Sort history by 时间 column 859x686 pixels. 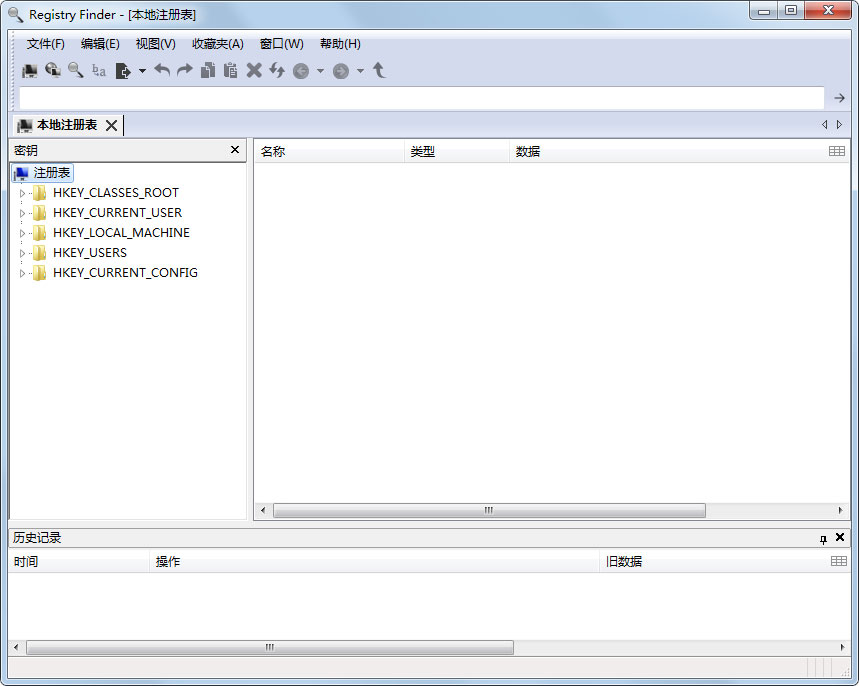click(78, 562)
